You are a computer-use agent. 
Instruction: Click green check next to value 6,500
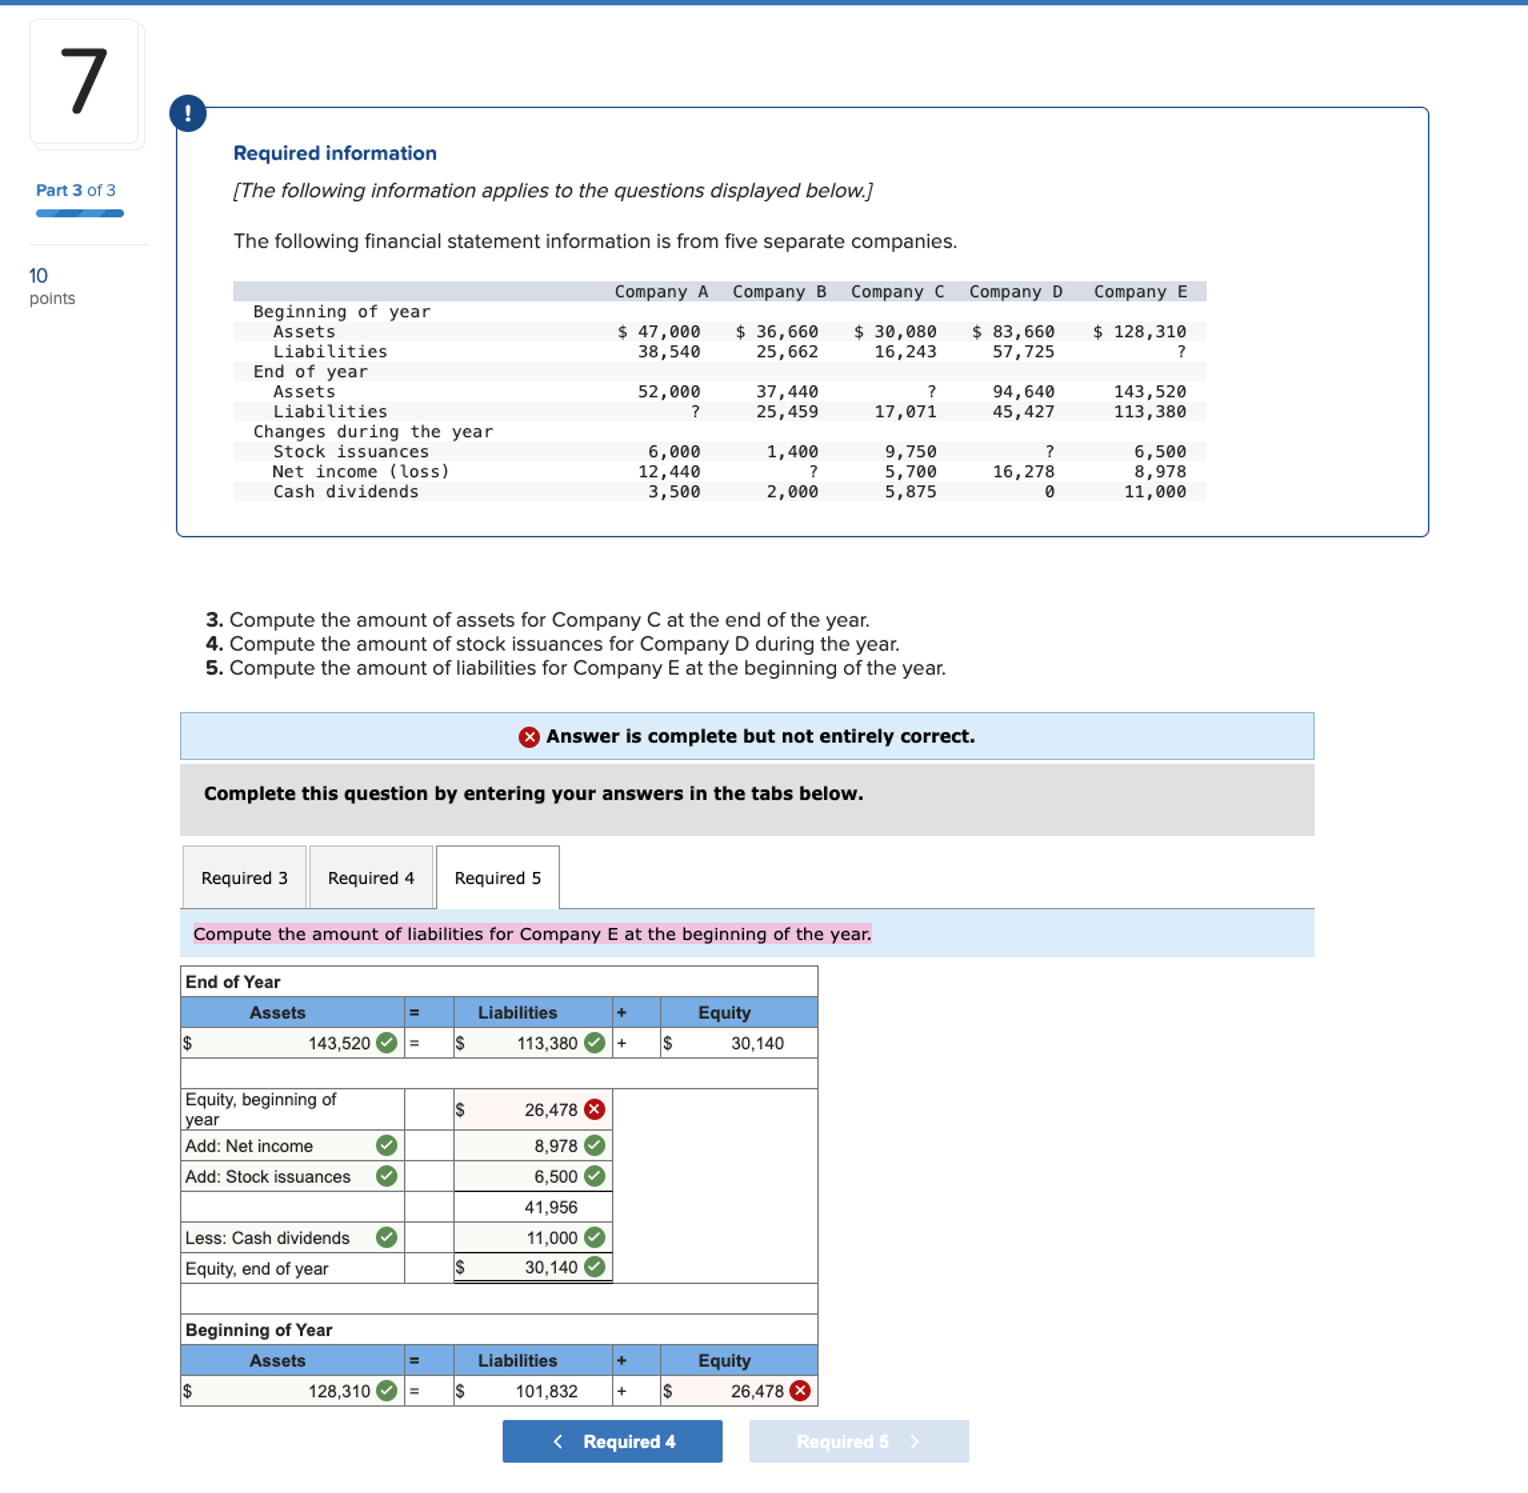(595, 1176)
